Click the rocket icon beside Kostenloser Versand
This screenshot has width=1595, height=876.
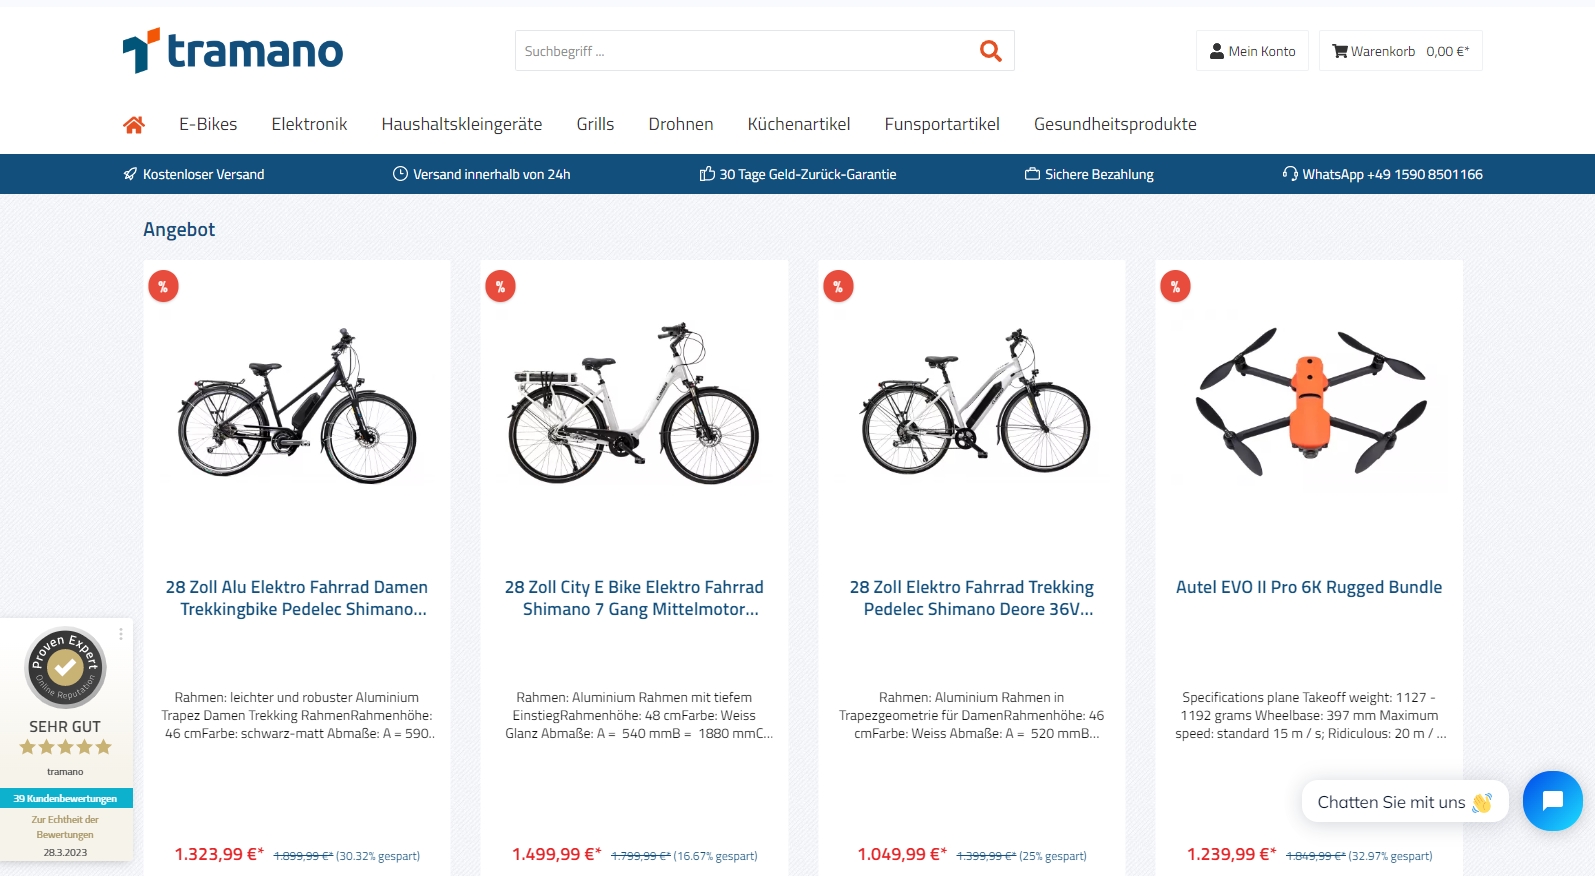pyautogui.click(x=130, y=174)
